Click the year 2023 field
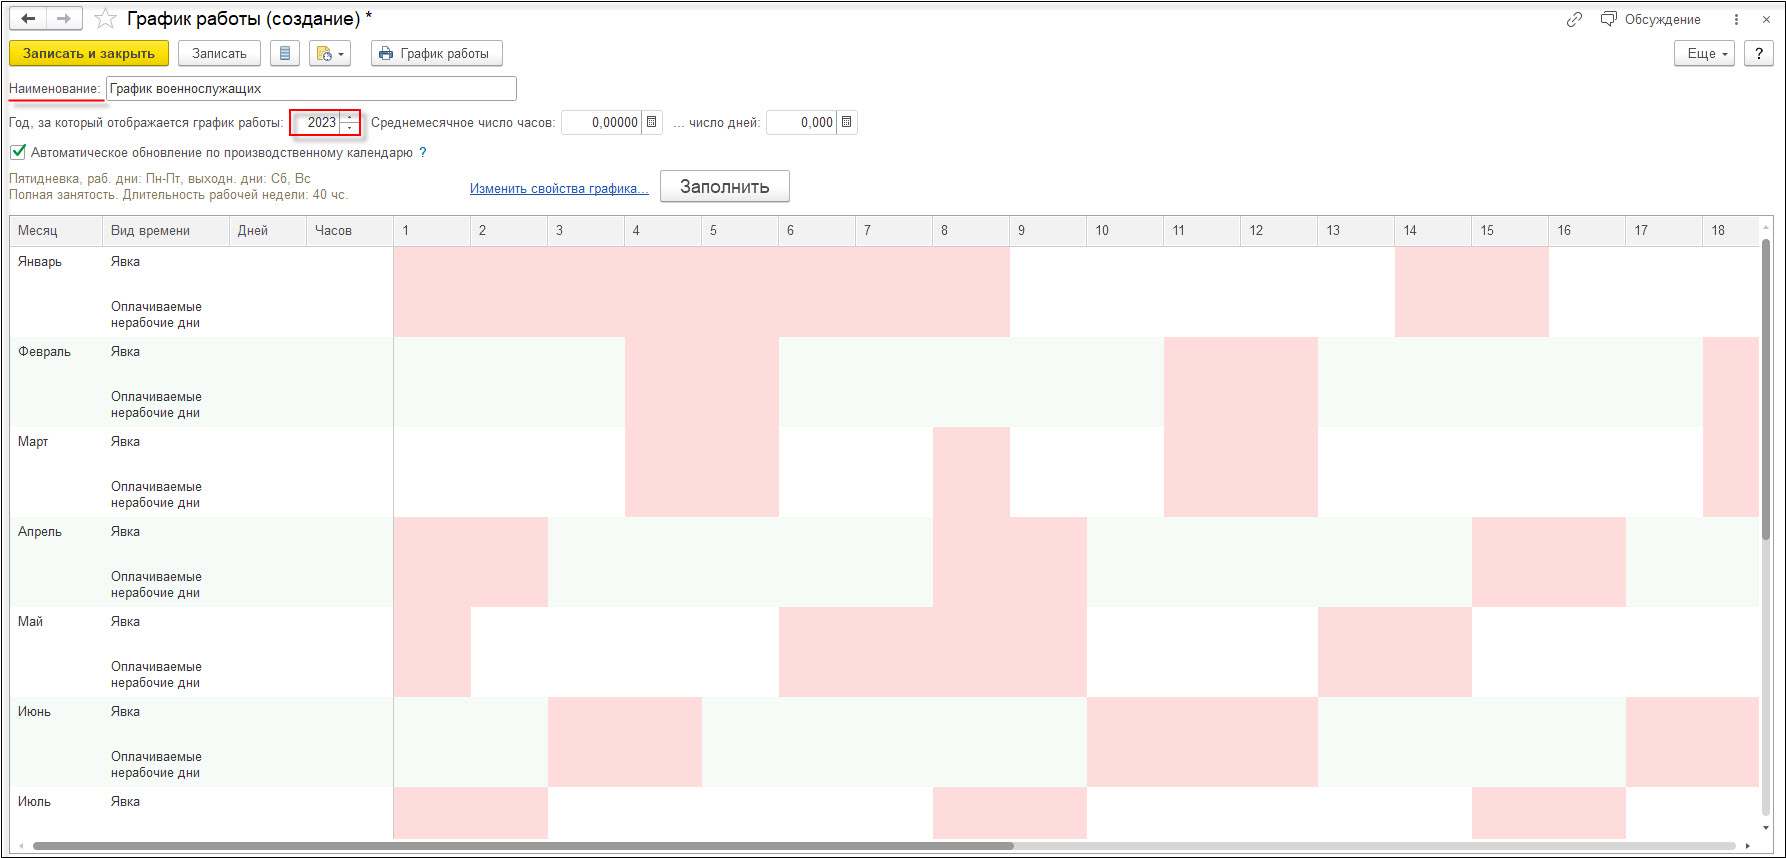The image size is (1786, 858). click(x=316, y=122)
